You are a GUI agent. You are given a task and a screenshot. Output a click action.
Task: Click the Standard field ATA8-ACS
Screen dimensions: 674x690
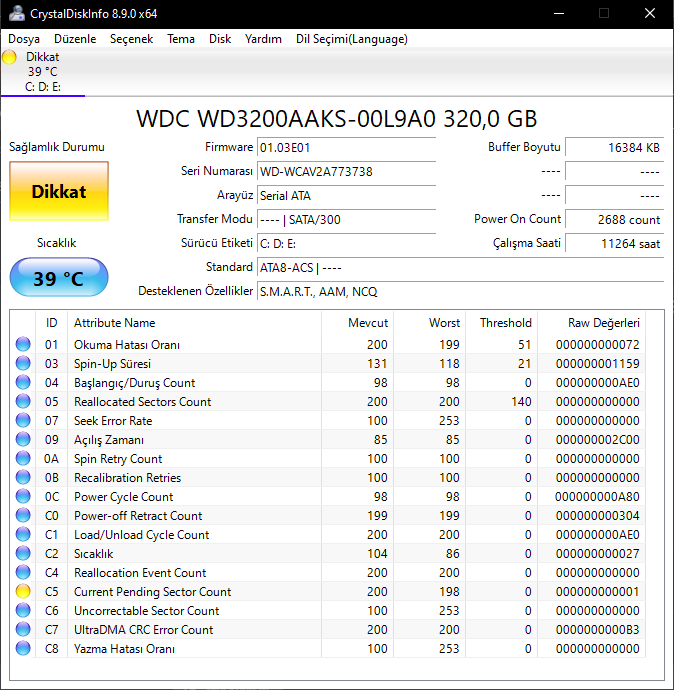pos(460,268)
